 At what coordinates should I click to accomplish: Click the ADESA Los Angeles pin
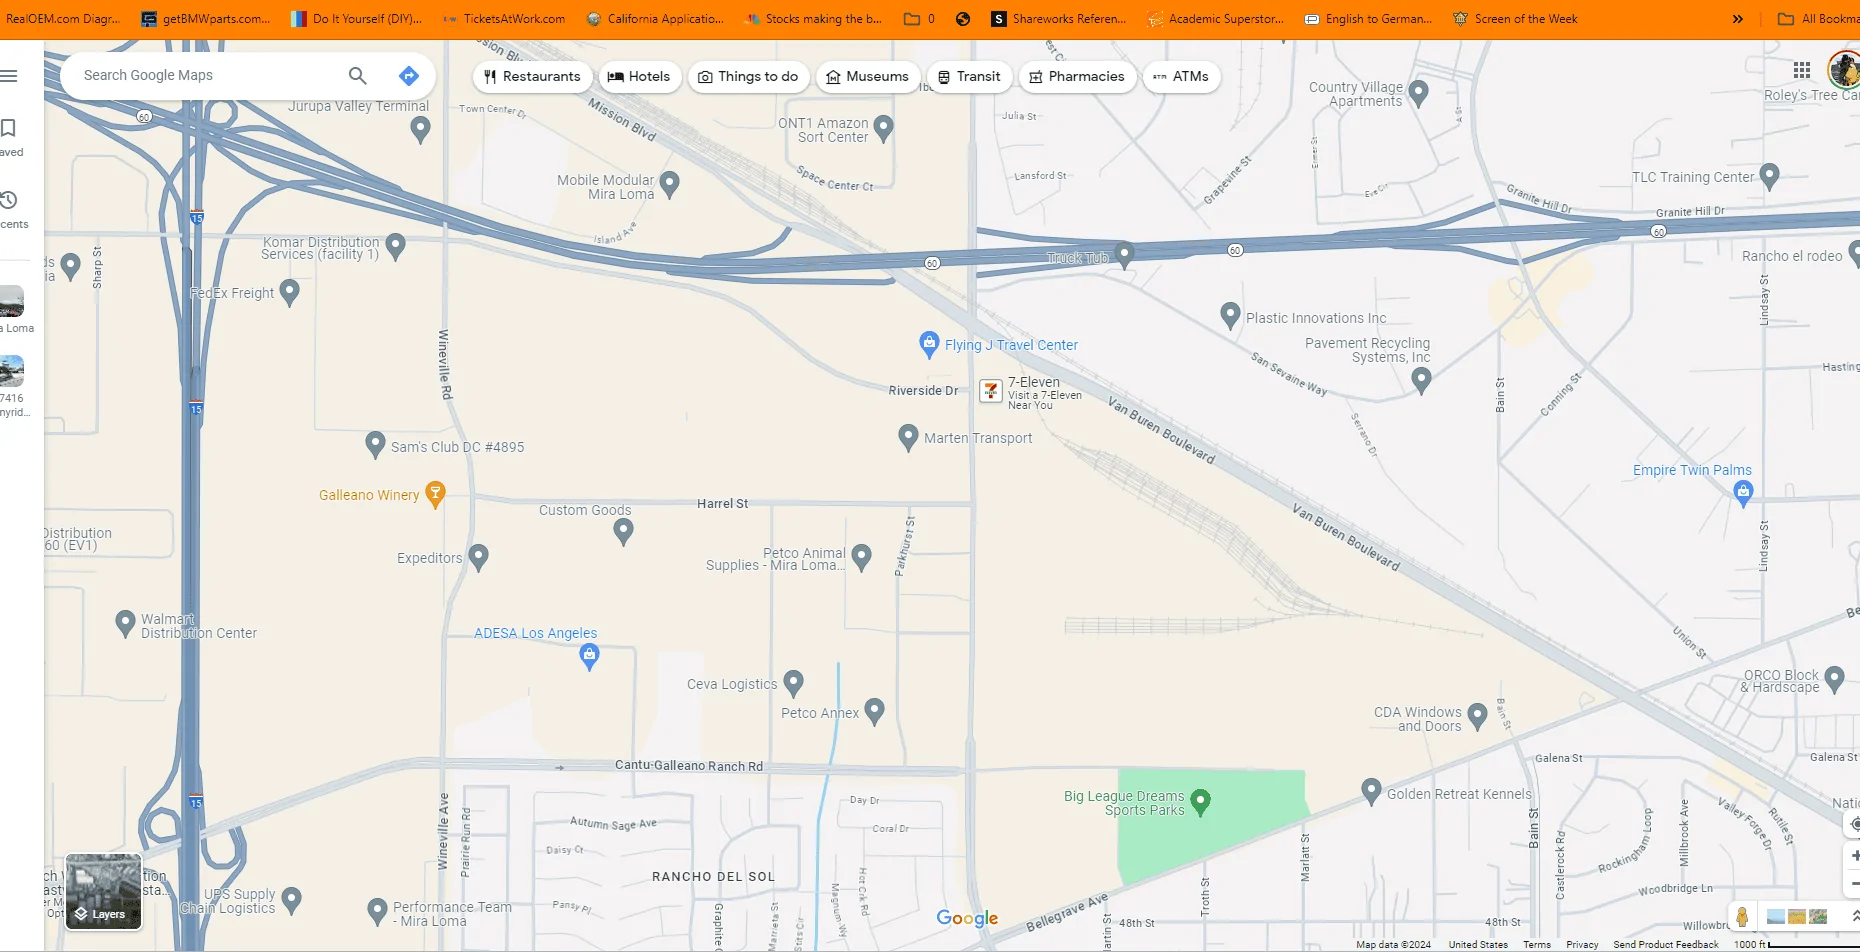tap(589, 656)
